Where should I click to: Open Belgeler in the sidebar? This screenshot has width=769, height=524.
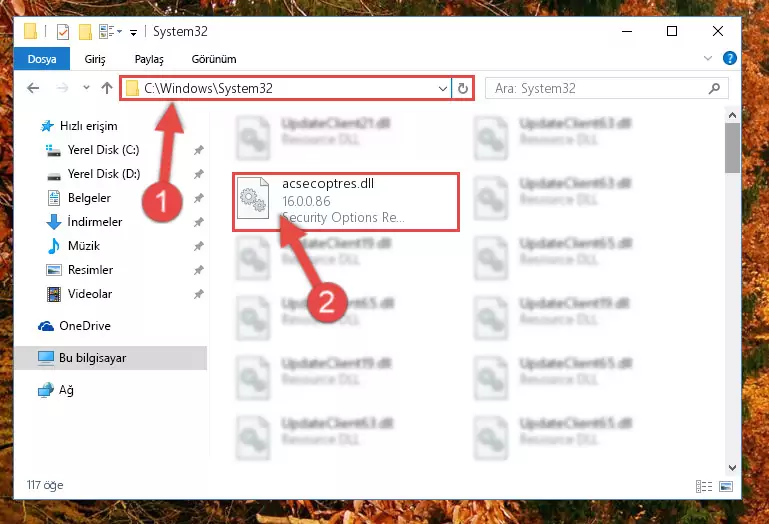(x=89, y=198)
